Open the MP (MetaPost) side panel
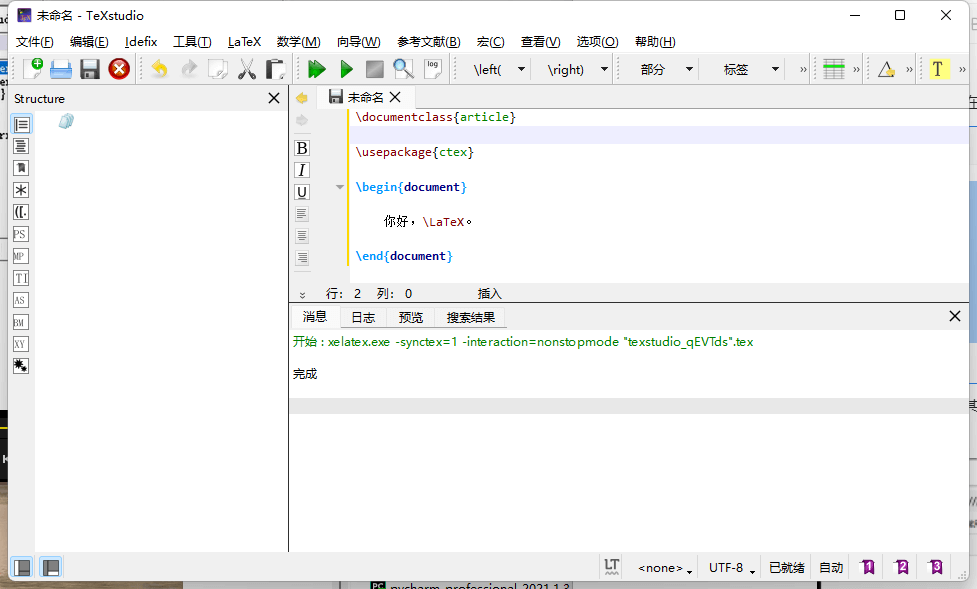 [21, 256]
